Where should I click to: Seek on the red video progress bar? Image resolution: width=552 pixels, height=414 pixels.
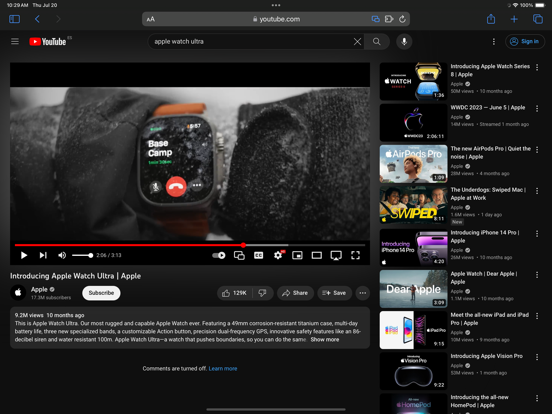click(190, 245)
